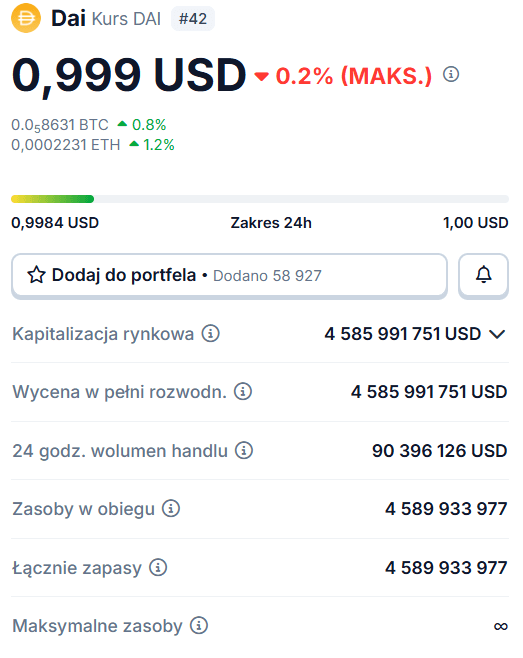Show info for Łącznie zapasy
The height and width of the screenshot is (658, 523).
[x=158, y=567]
